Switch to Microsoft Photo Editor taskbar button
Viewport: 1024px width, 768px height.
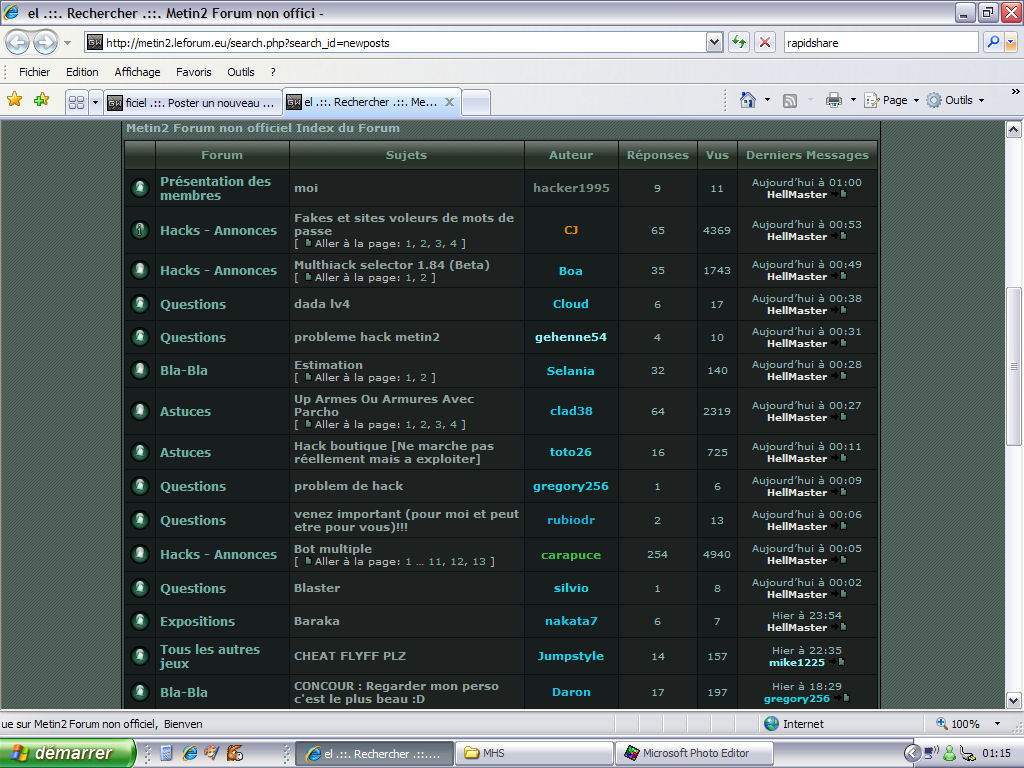click(695, 753)
